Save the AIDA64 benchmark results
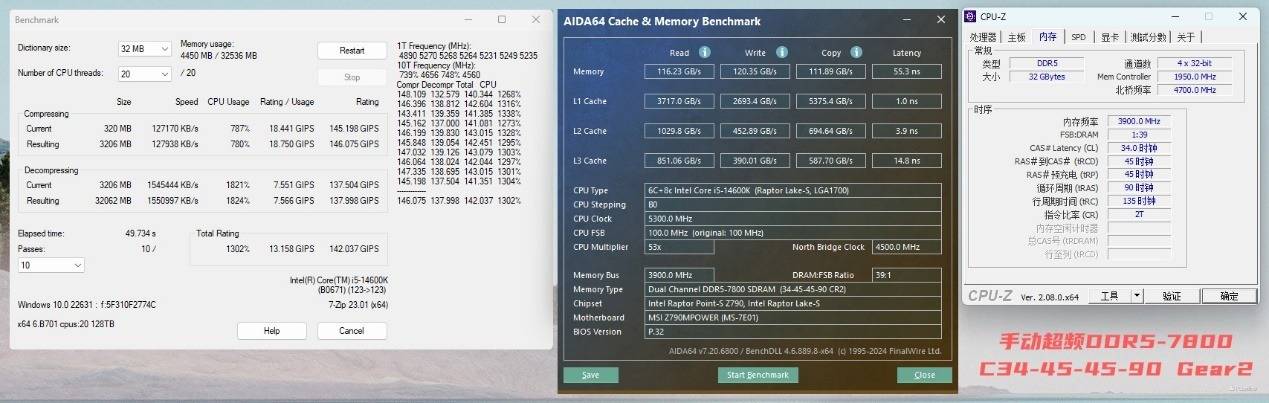Viewport: 1269px width, 403px height. 590,375
